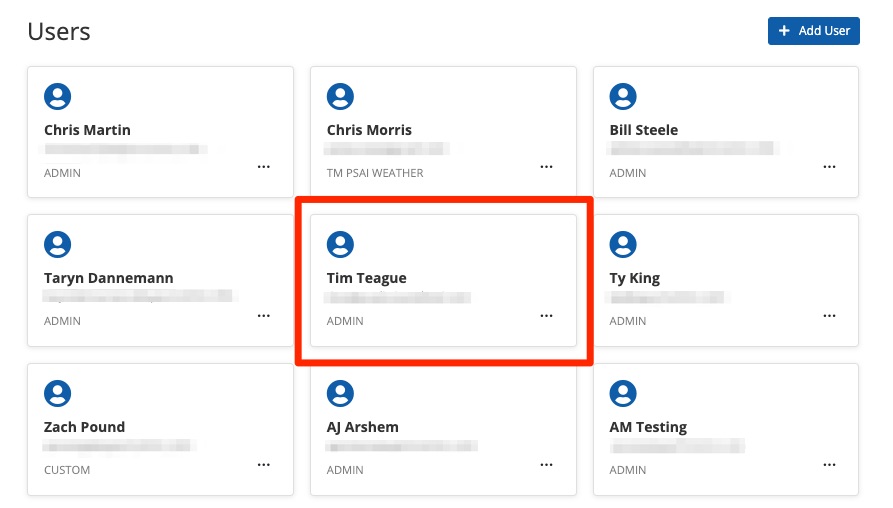Open the three-dot menu on Bill Steele's card
This screenshot has height=508, width=893.
pos(829,167)
